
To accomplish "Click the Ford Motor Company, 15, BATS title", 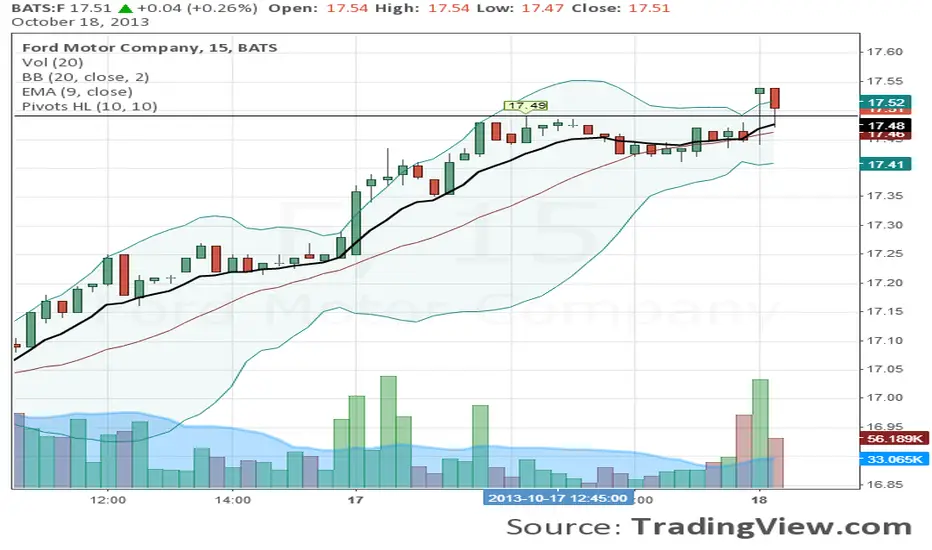I will click(150, 48).
